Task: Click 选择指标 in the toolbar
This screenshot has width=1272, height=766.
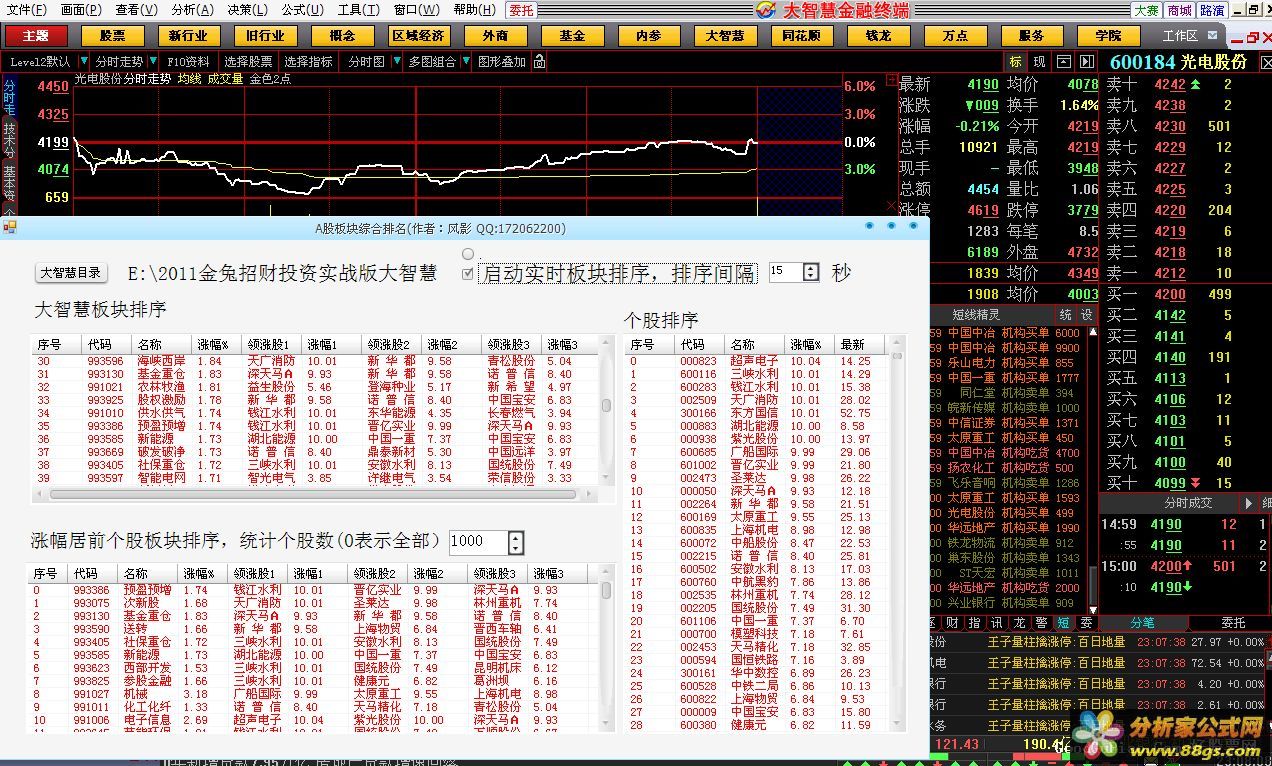Action: tap(308, 61)
